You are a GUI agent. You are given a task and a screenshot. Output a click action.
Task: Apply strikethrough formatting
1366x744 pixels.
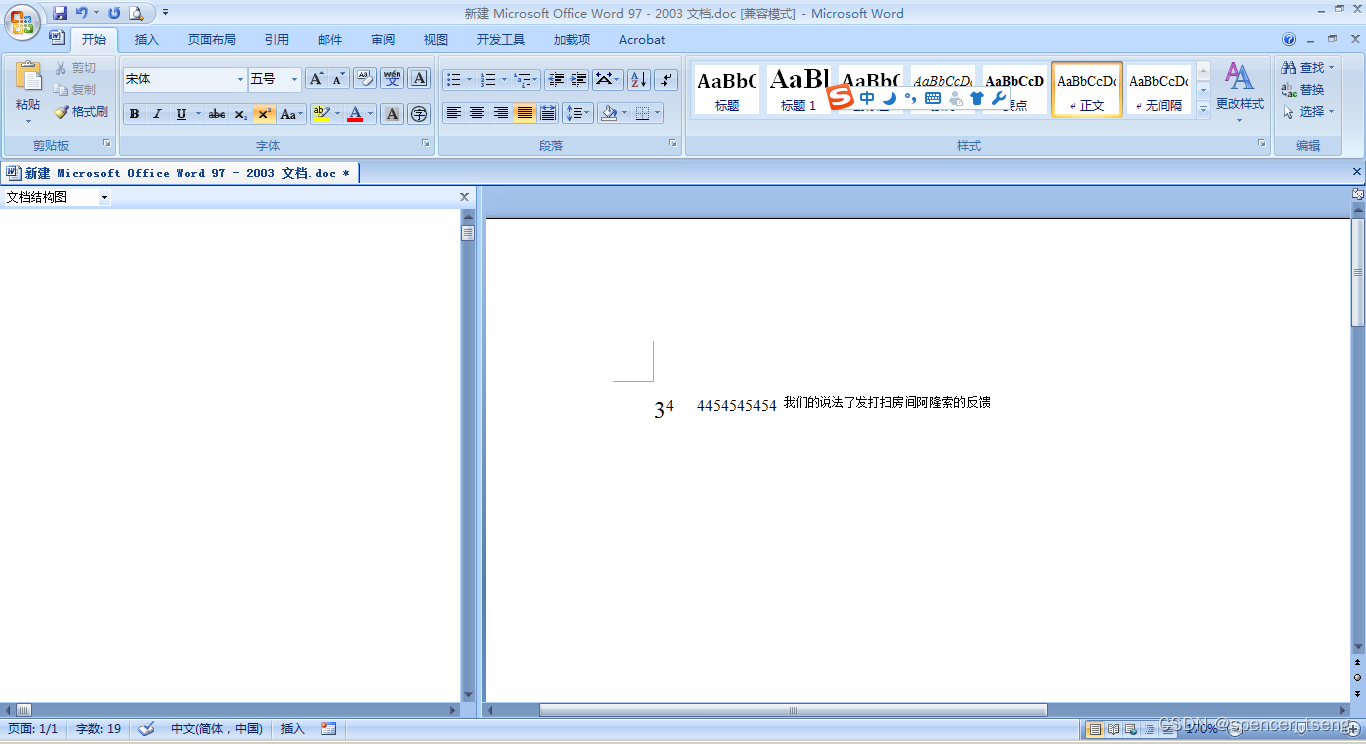click(216, 113)
